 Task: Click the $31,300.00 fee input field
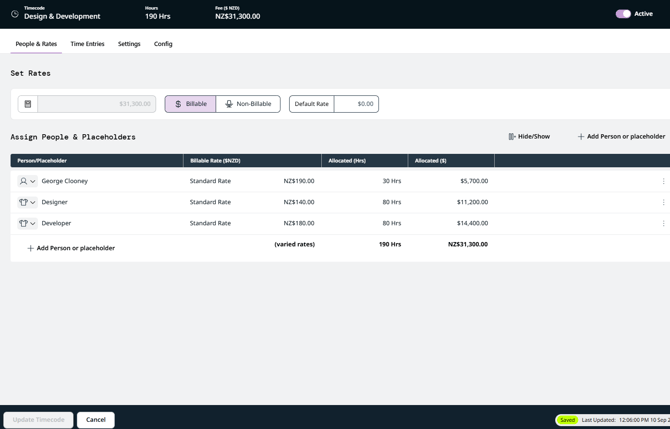(x=97, y=104)
